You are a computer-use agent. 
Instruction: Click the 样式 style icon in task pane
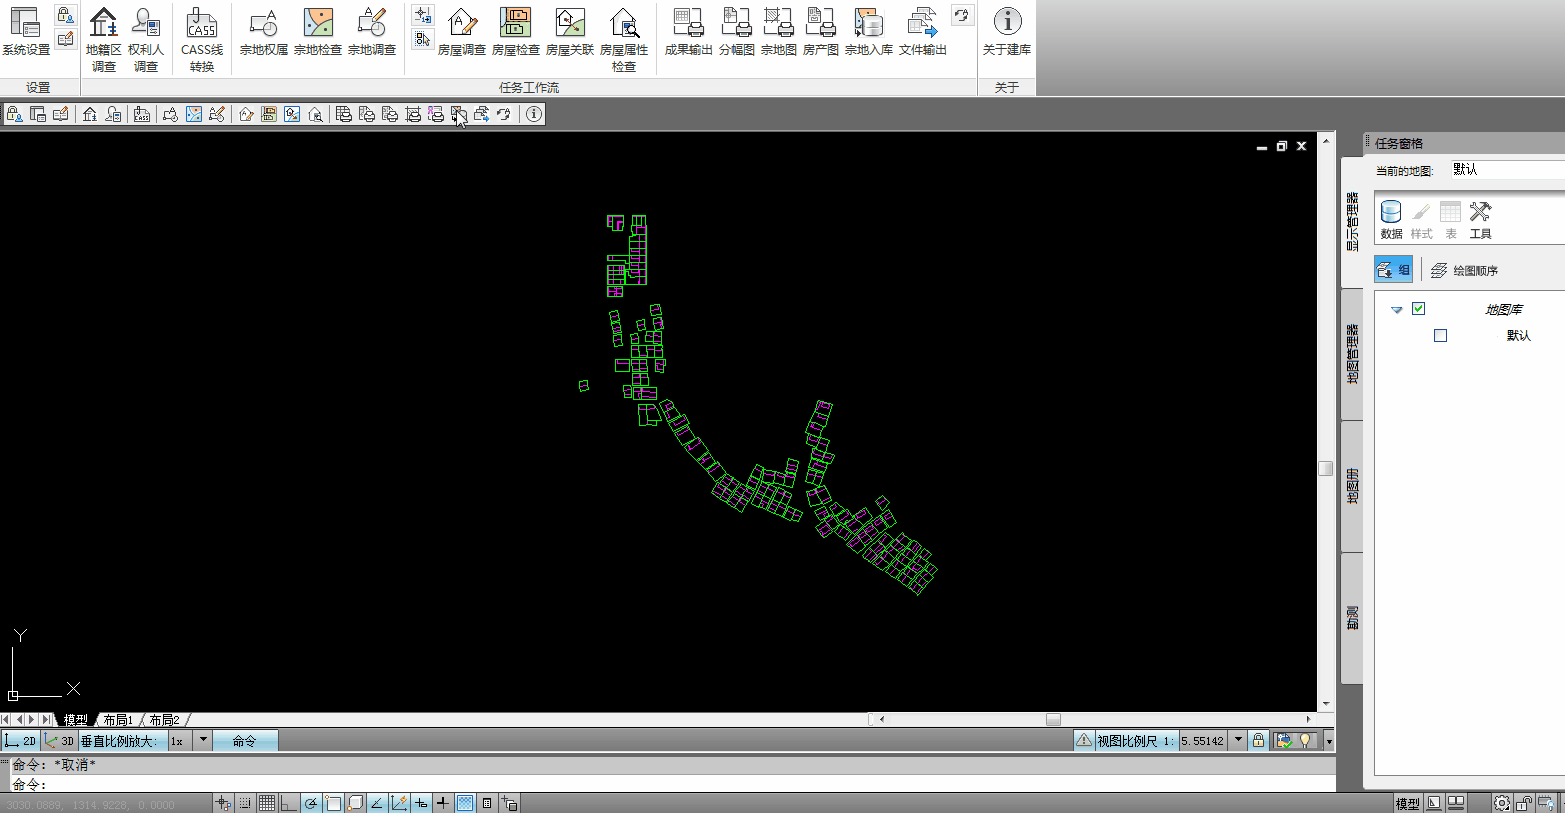tap(1421, 220)
